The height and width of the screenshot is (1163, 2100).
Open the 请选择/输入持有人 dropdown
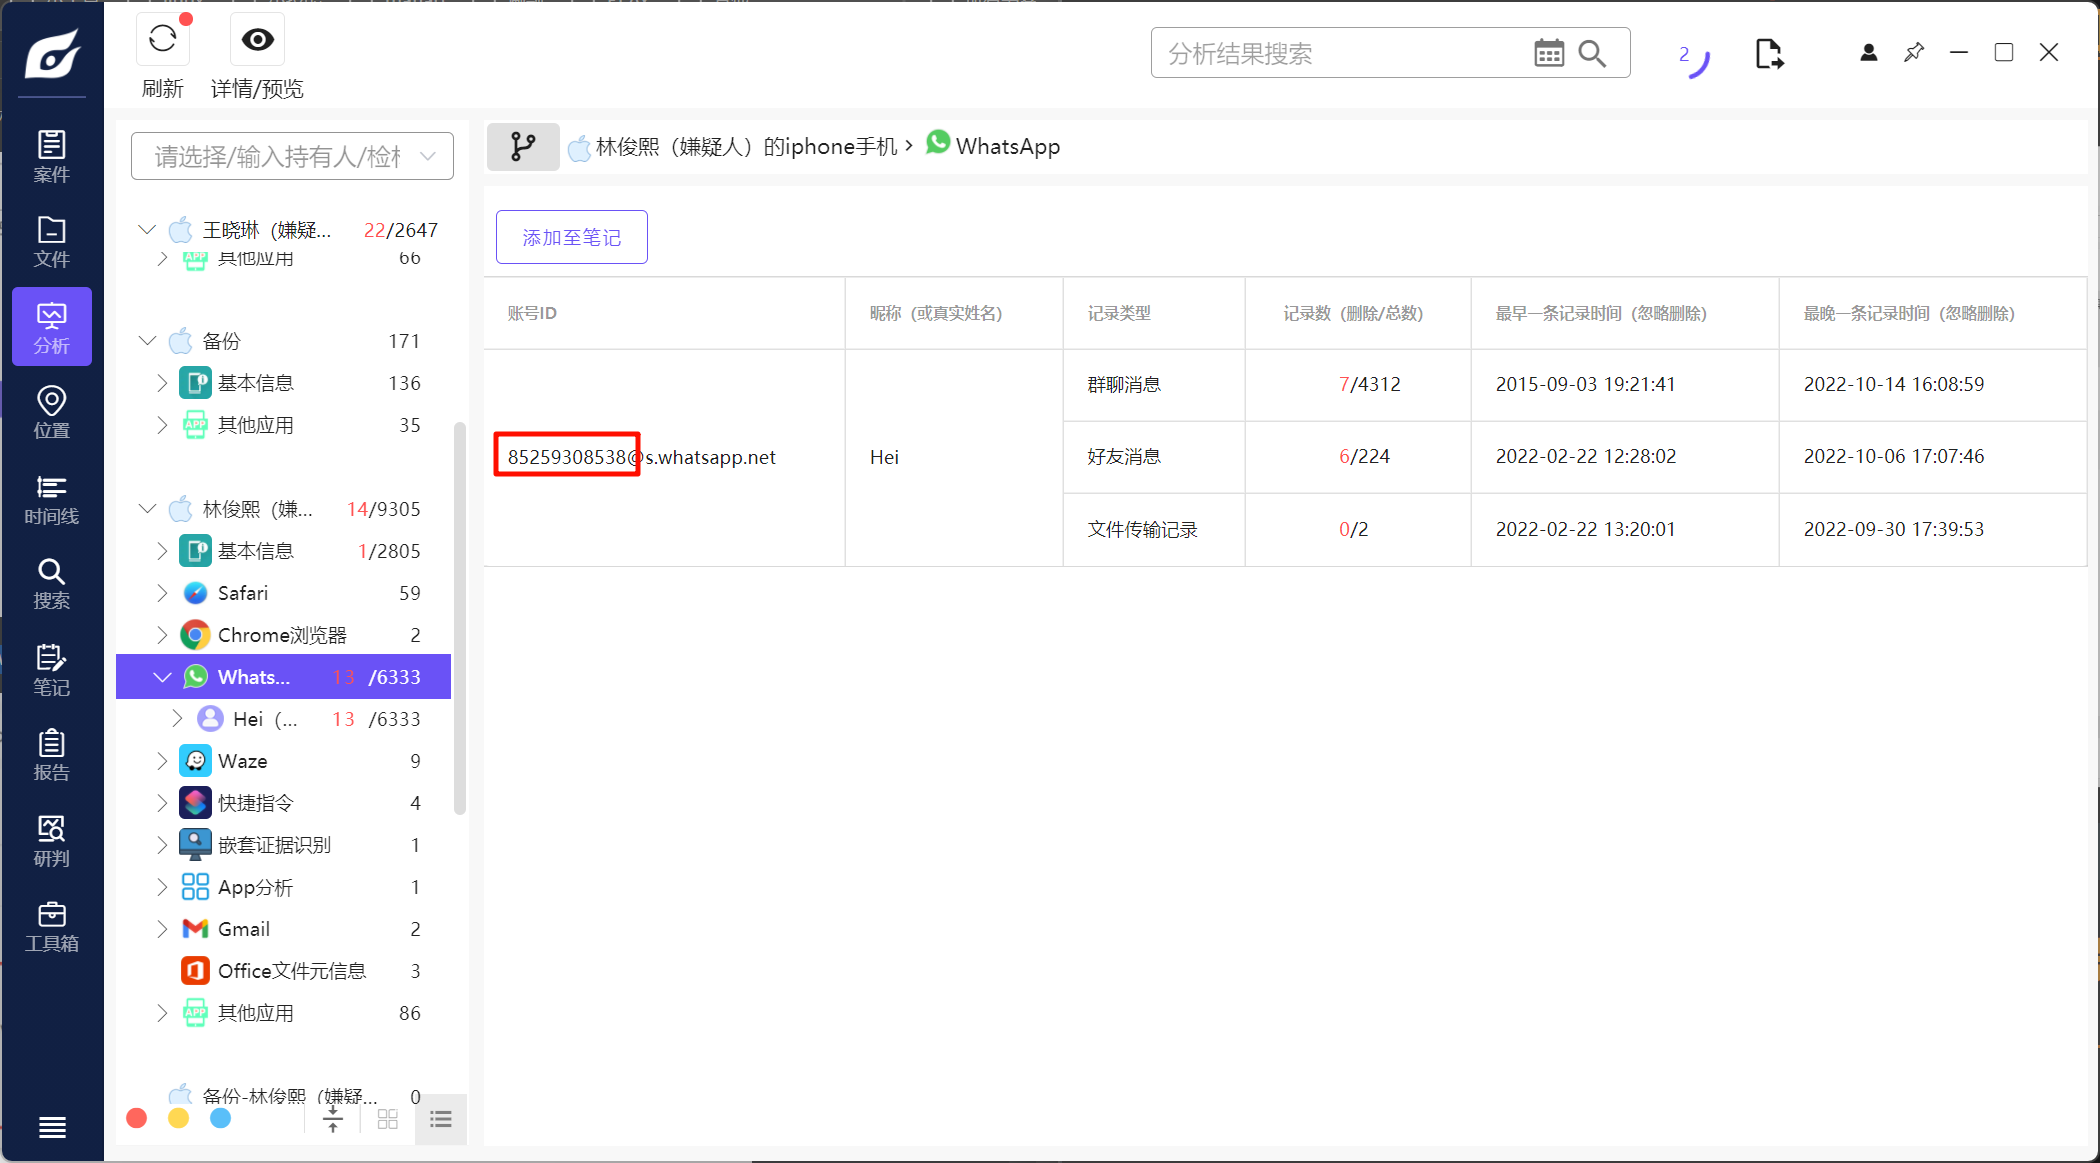point(292,156)
